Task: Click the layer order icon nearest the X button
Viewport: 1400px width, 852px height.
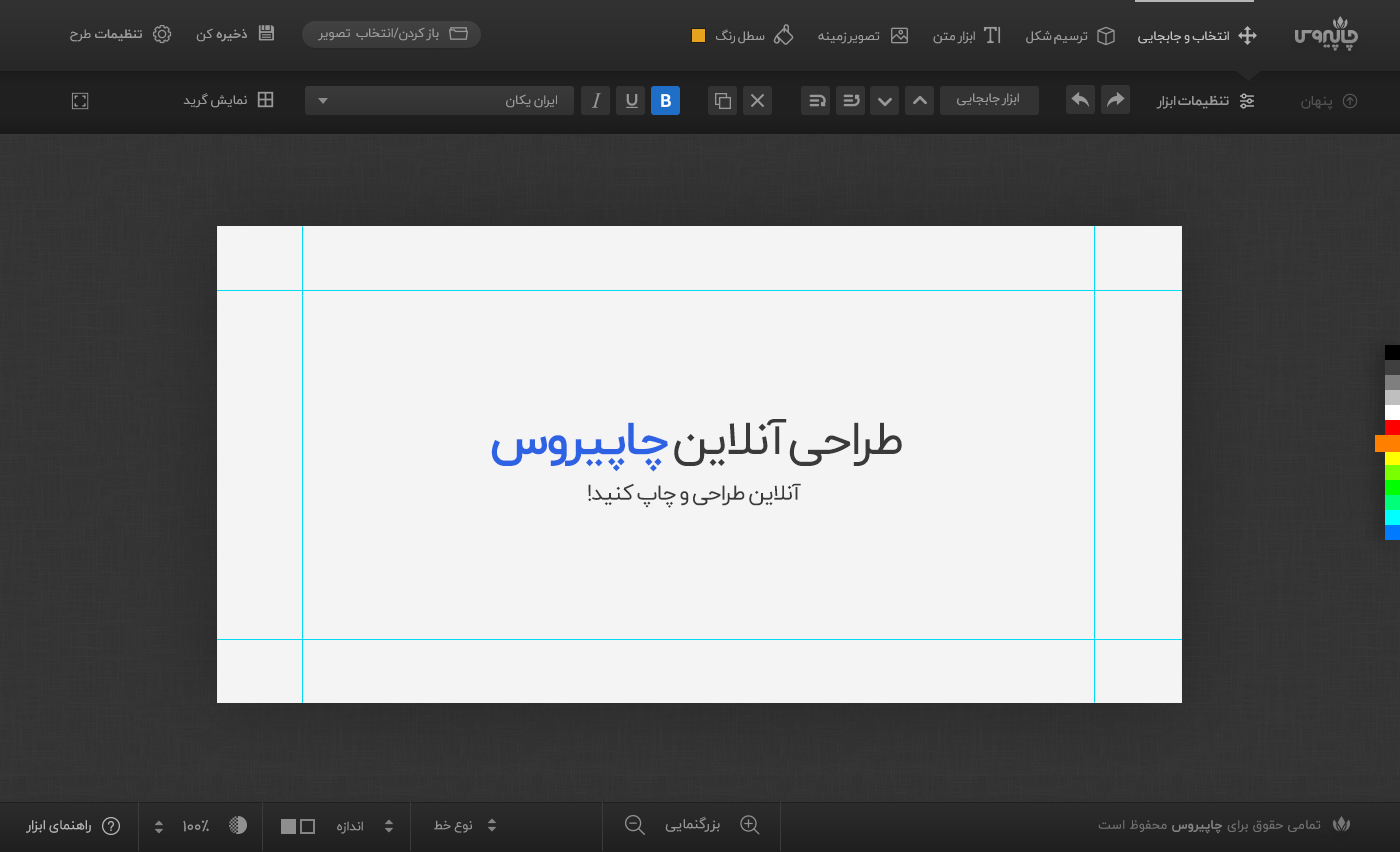Action: coord(816,100)
